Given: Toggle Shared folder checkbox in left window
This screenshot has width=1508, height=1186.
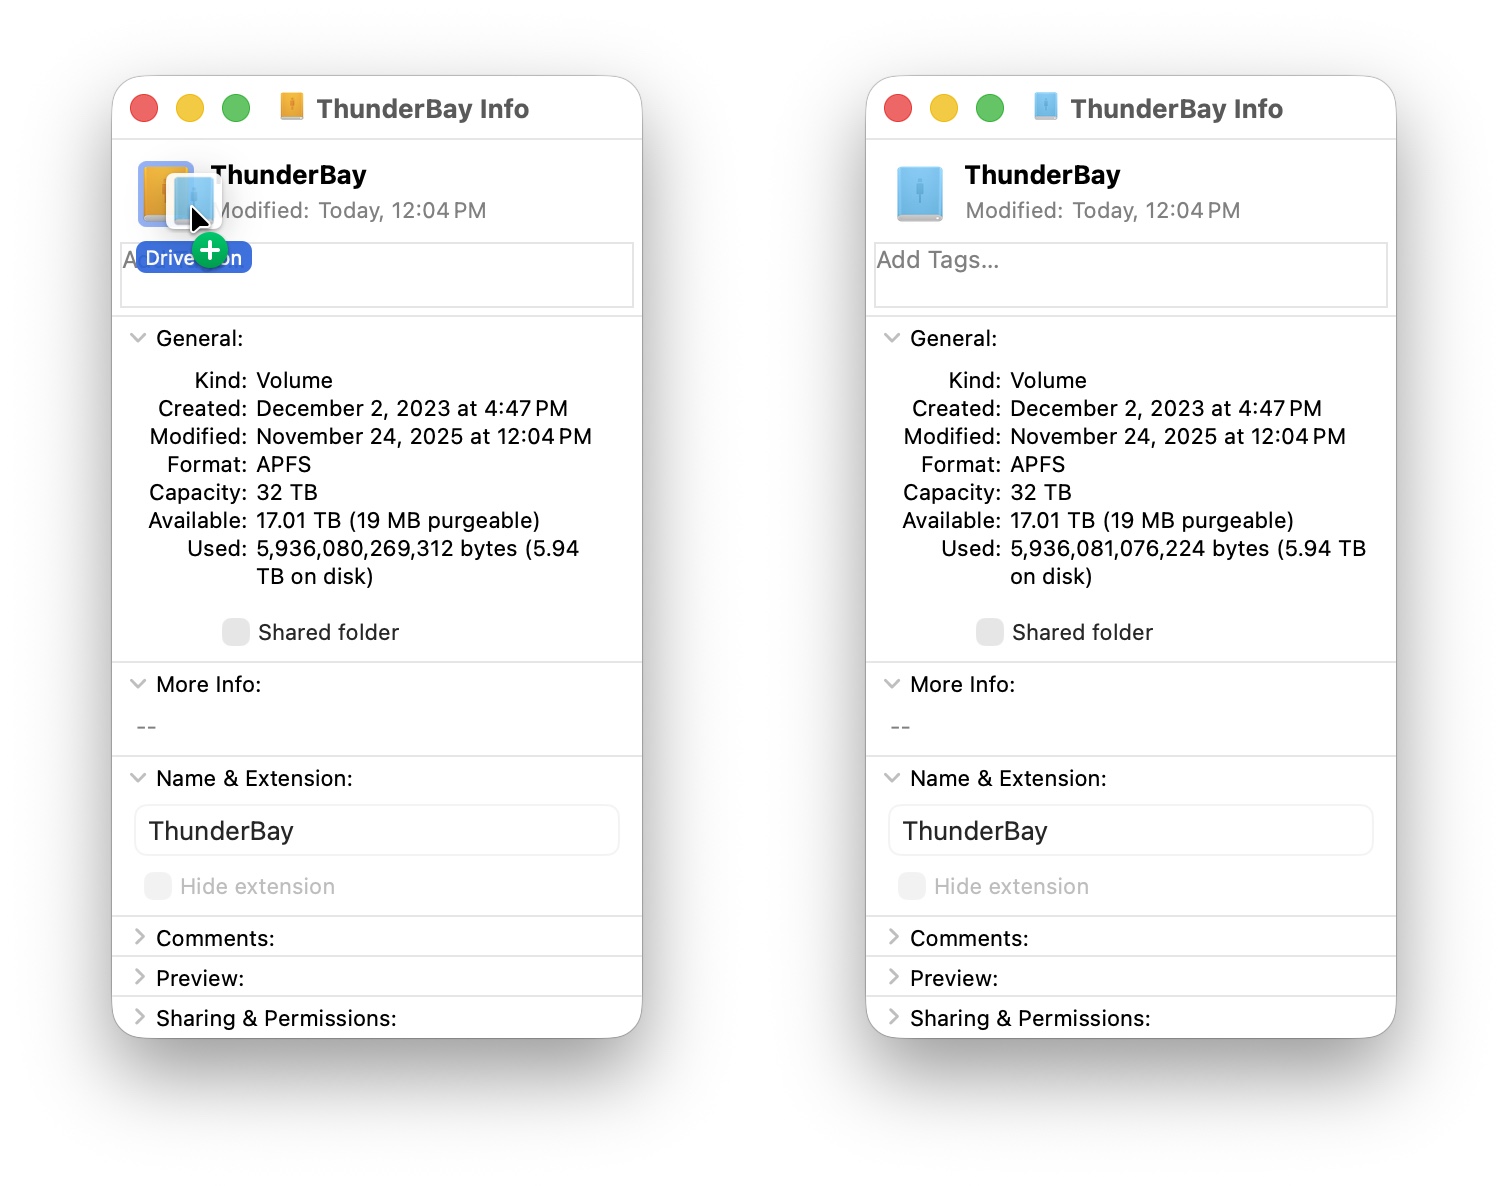Looking at the screenshot, I should (236, 632).
